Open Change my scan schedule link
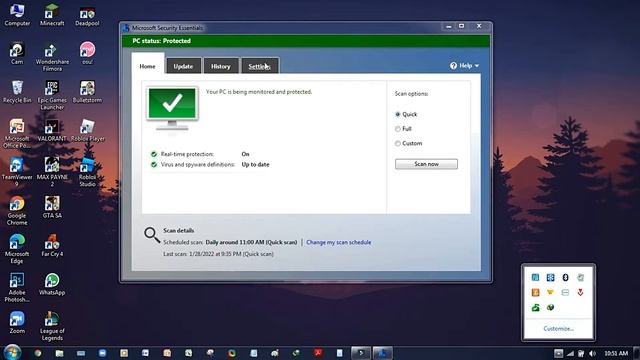Viewport: 640px width, 360px height. click(339, 242)
